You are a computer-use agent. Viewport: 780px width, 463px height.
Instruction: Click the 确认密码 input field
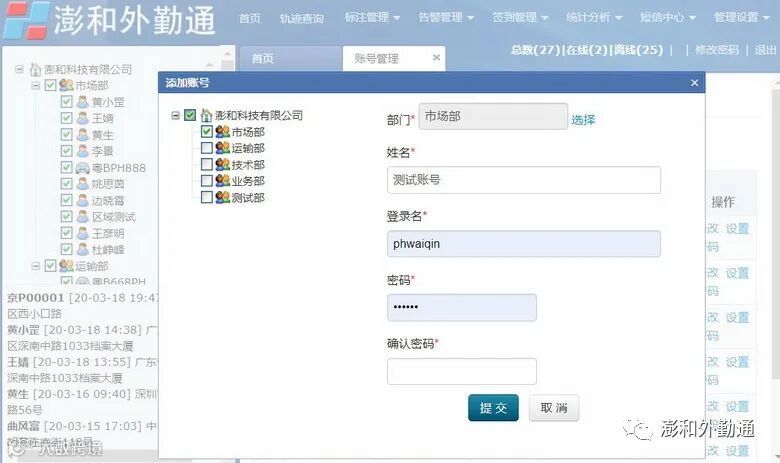pyautogui.click(x=462, y=371)
